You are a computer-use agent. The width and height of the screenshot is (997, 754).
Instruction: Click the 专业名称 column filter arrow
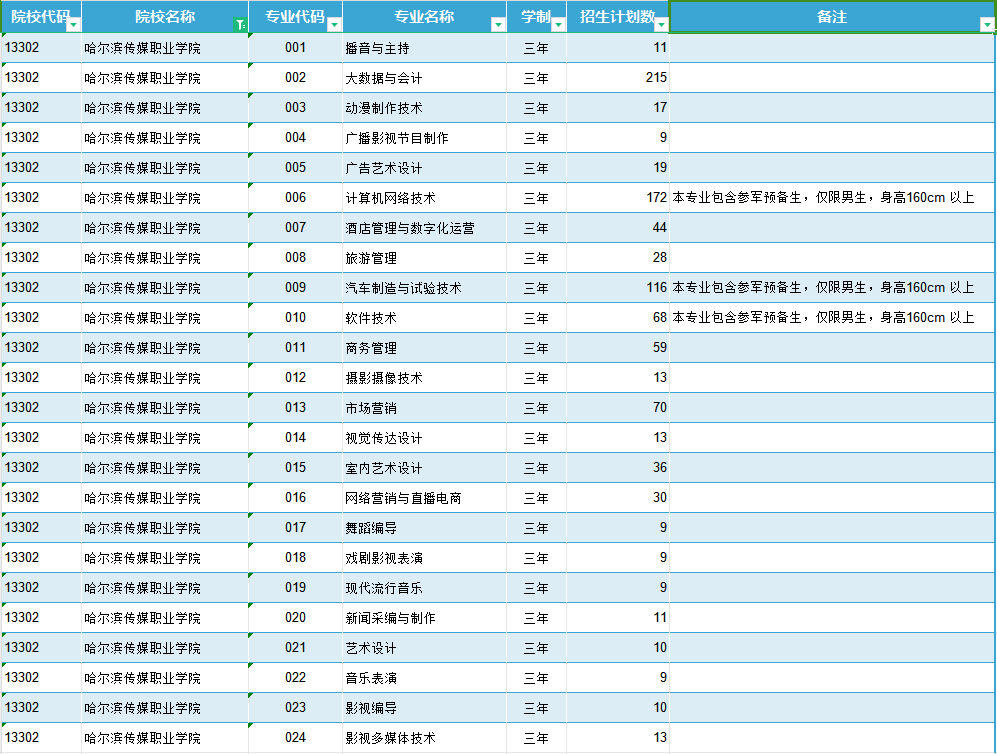point(496,23)
